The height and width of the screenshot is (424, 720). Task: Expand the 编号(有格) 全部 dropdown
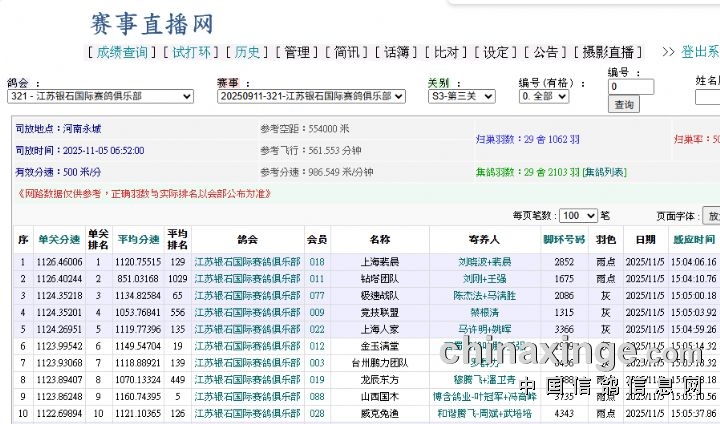[x=544, y=96]
